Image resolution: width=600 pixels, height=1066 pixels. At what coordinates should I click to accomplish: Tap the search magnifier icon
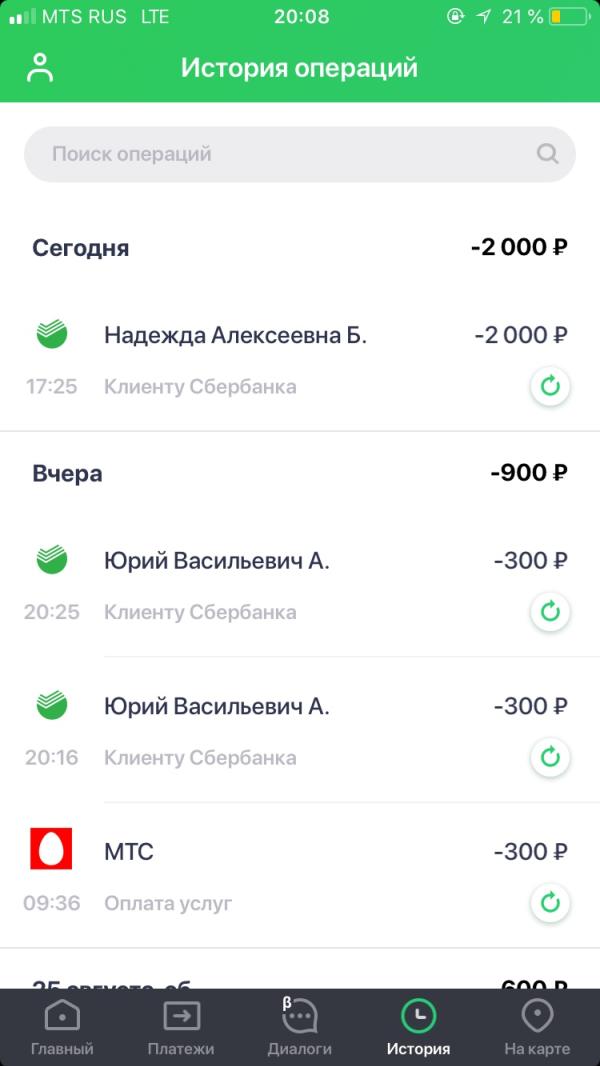click(547, 154)
